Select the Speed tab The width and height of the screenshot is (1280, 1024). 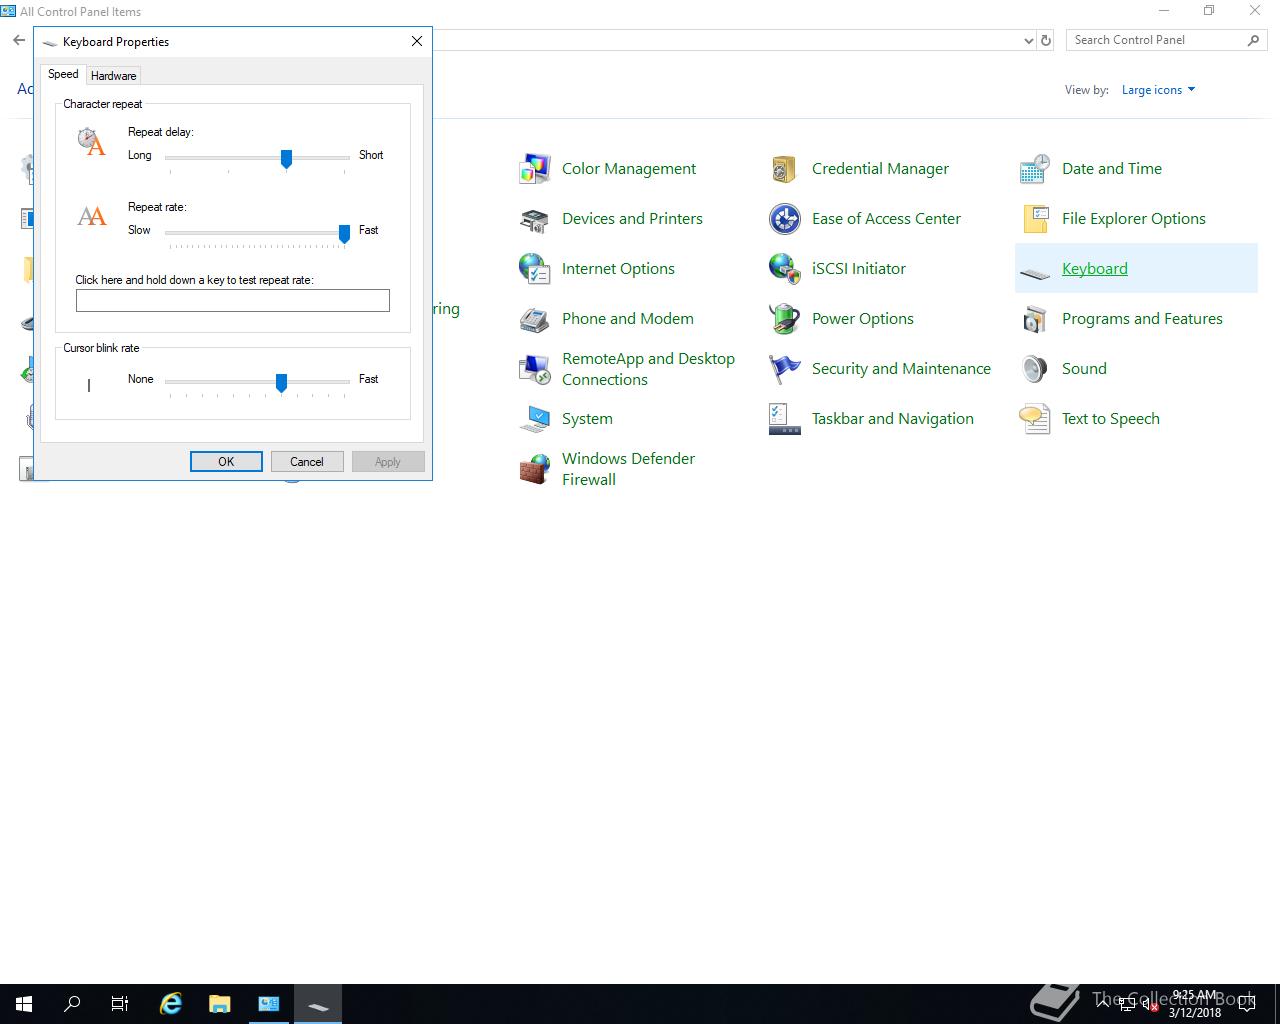coord(63,74)
